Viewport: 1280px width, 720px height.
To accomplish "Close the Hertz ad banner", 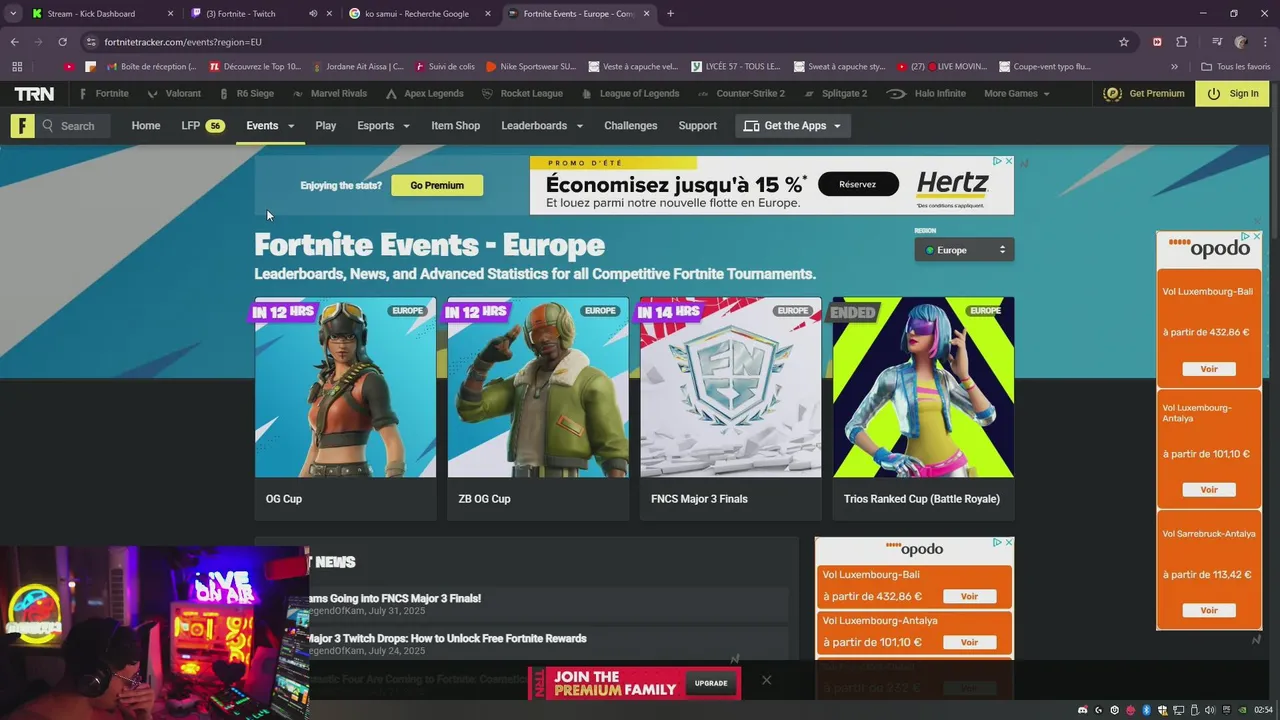I will pyautogui.click(x=1008, y=161).
